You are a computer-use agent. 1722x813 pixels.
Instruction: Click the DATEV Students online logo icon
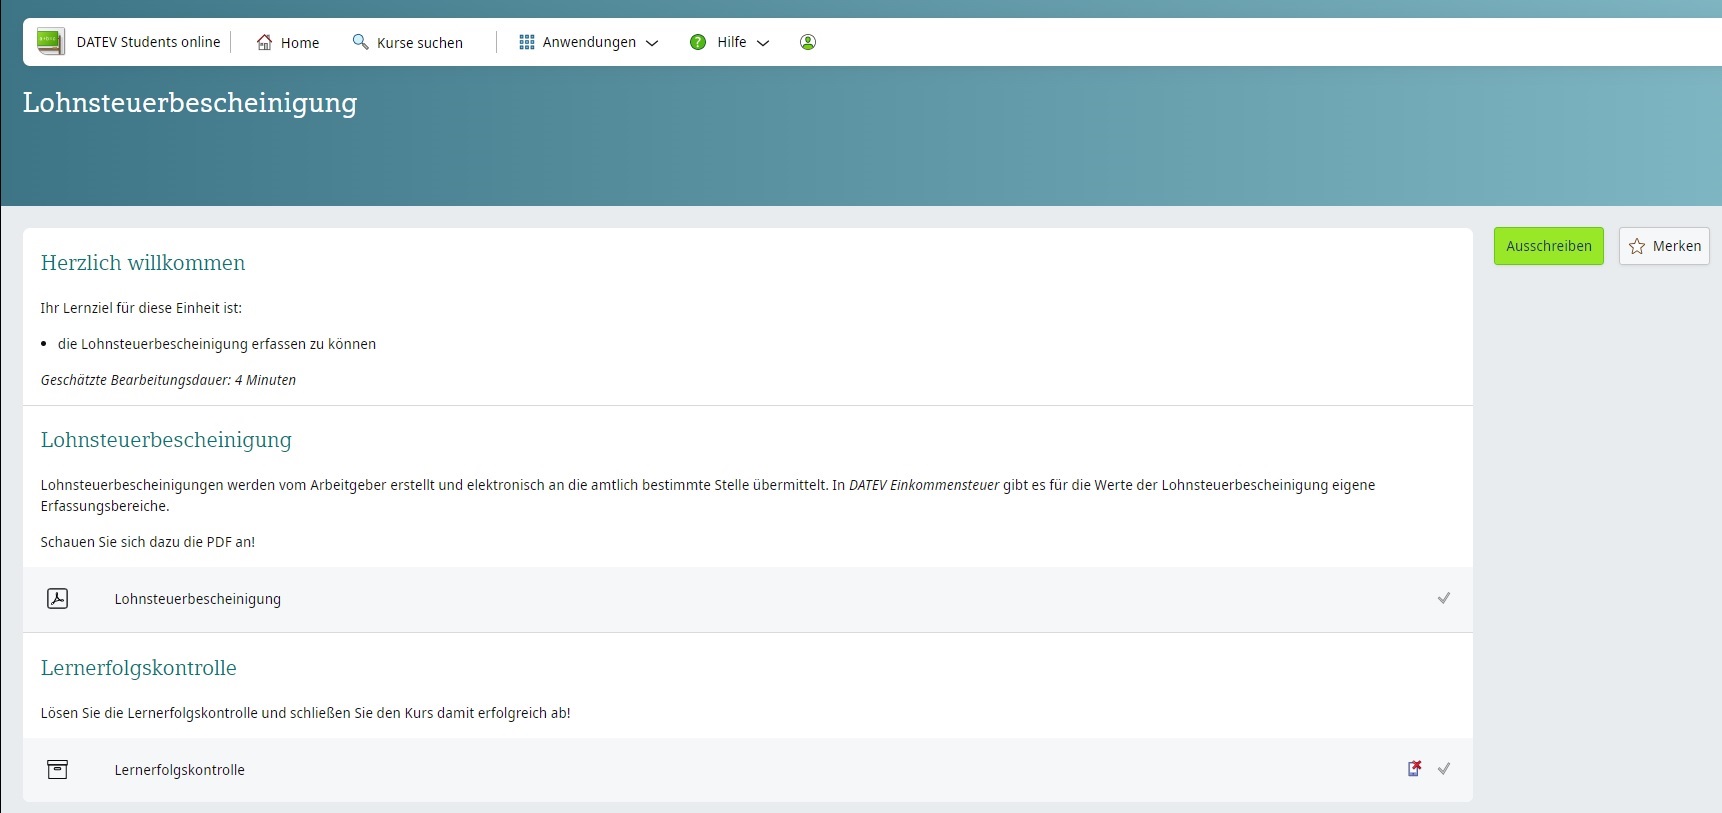click(x=50, y=42)
